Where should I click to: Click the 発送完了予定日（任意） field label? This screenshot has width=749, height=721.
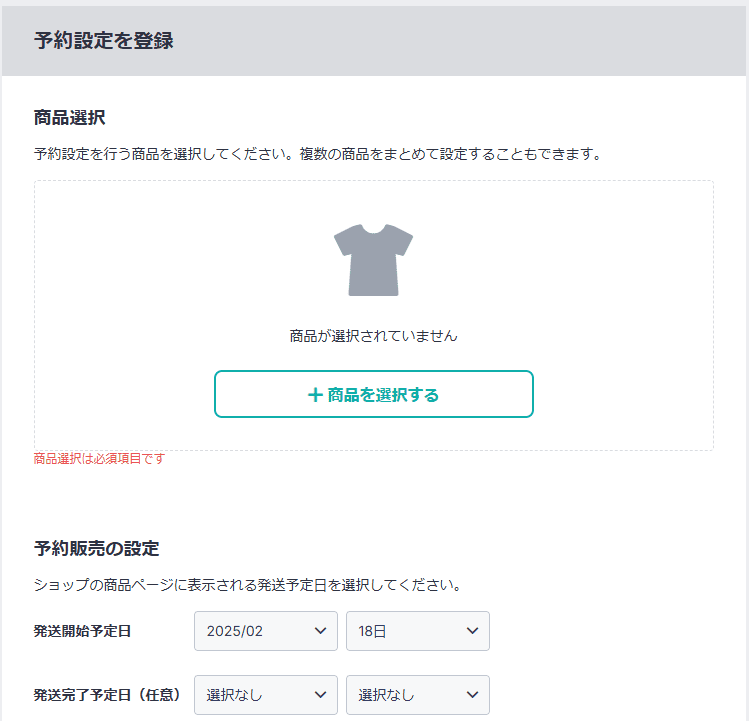tap(107, 695)
